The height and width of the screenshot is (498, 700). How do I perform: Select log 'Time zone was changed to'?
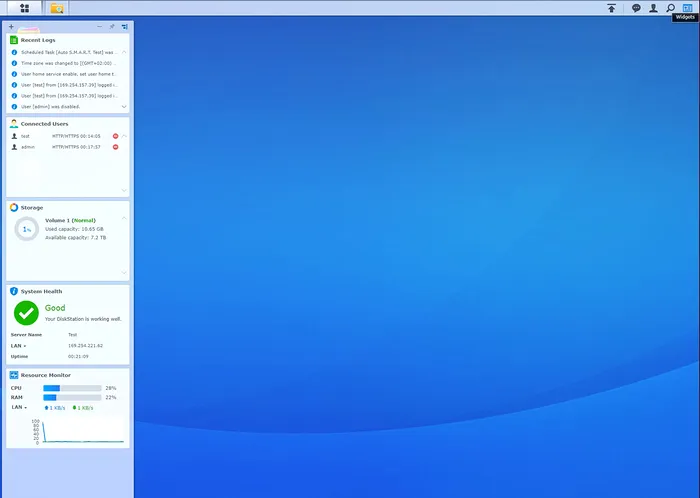point(67,63)
